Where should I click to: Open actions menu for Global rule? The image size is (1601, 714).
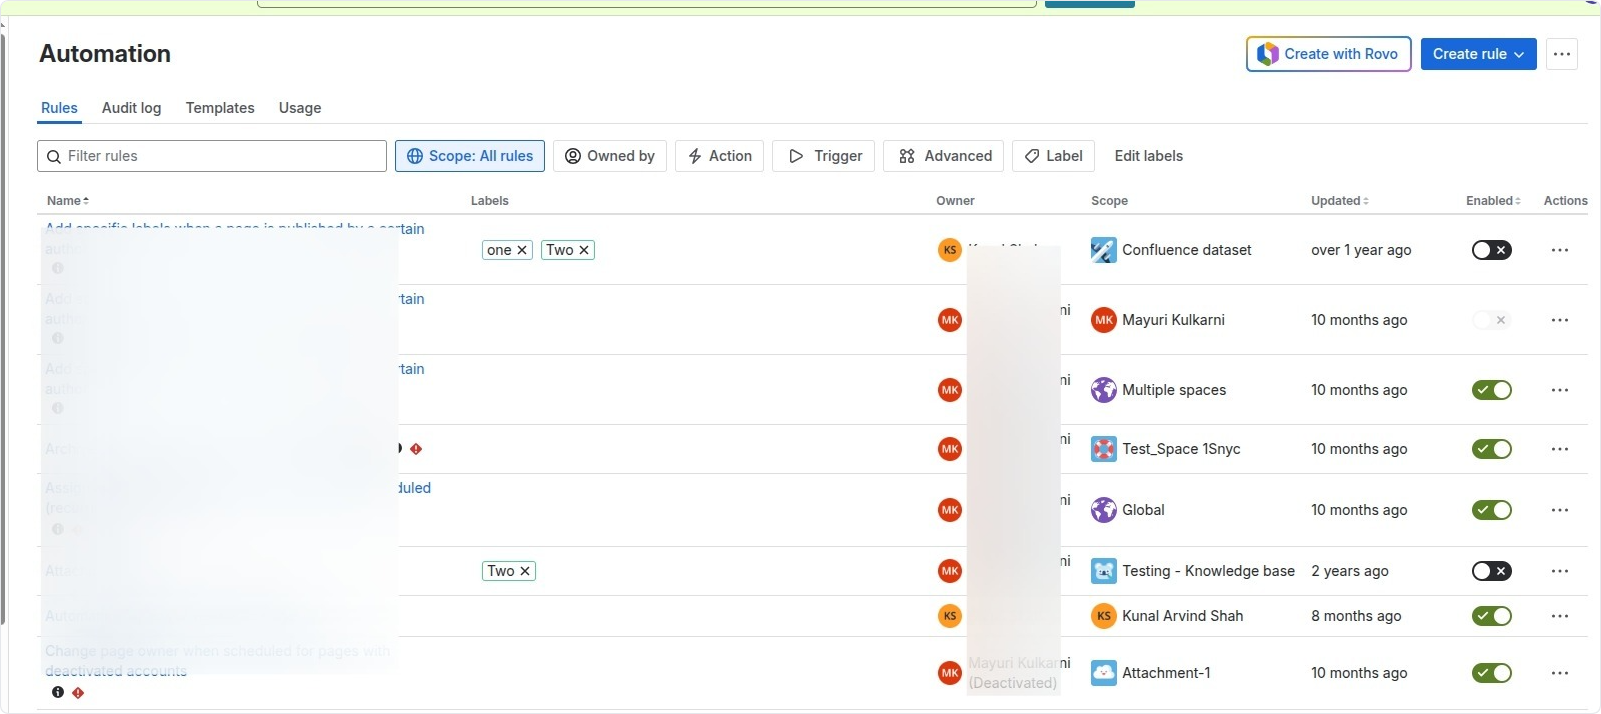[x=1559, y=510]
